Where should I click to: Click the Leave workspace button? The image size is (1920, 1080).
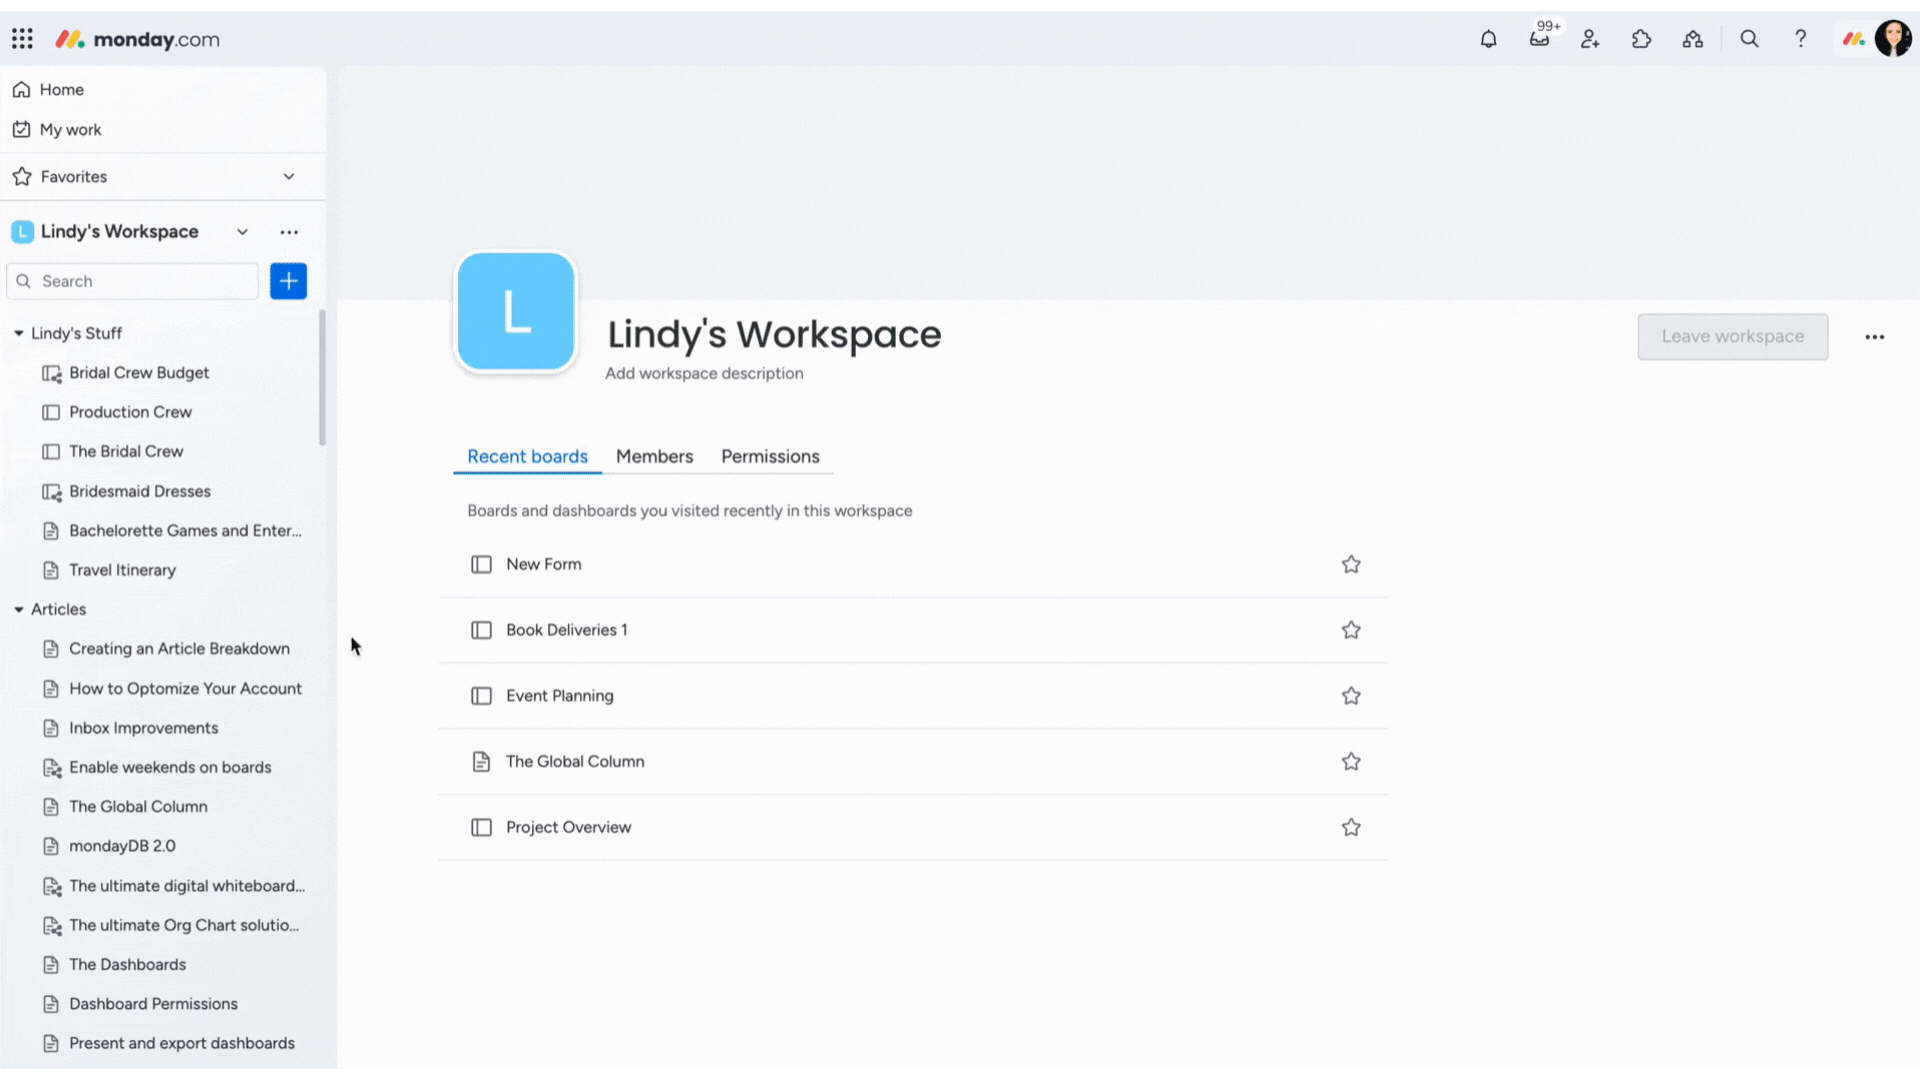click(1733, 336)
